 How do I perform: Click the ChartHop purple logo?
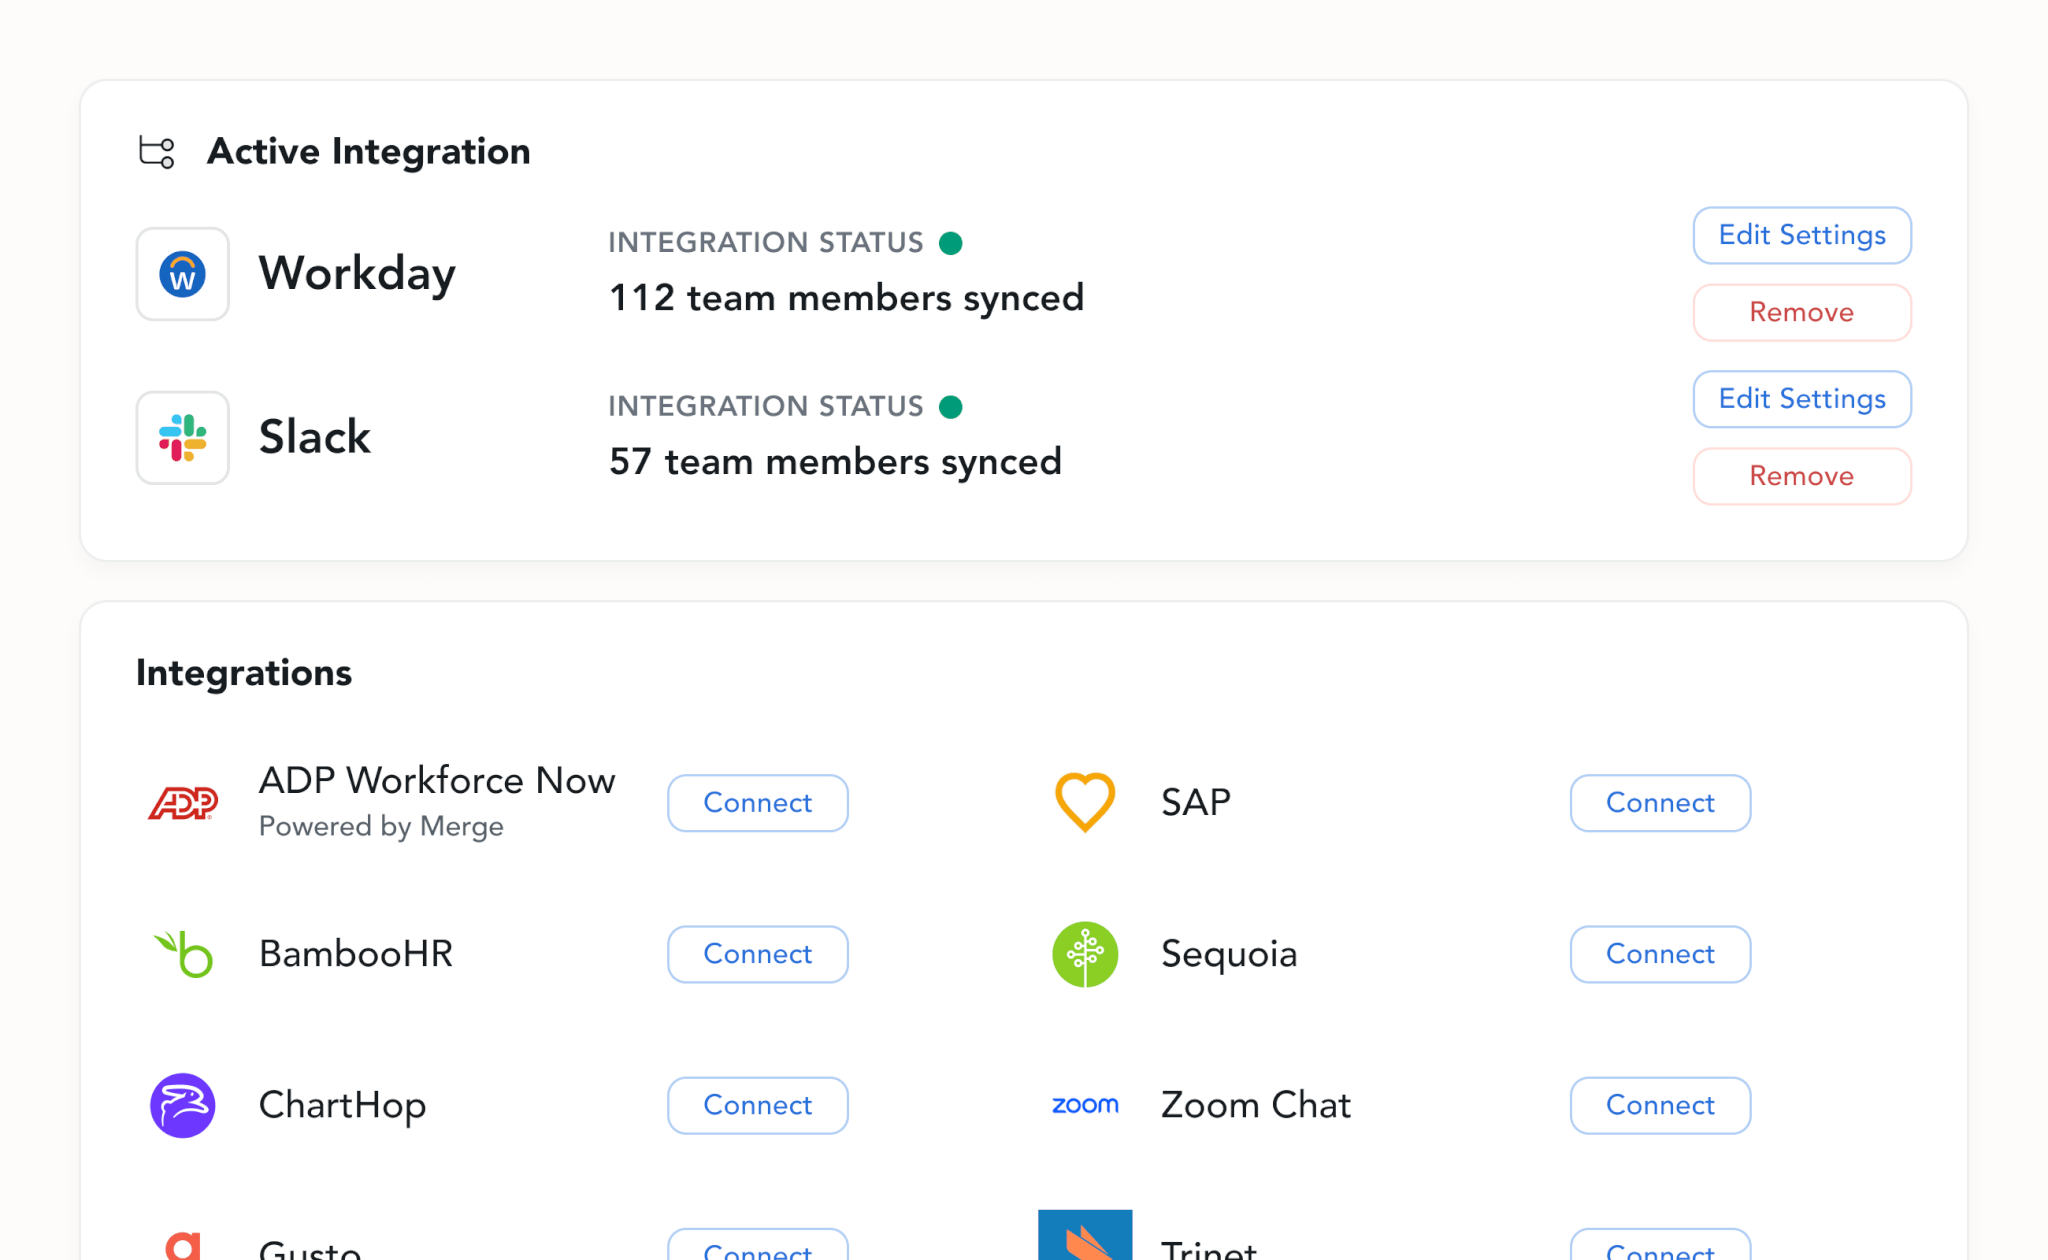(x=183, y=1105)
